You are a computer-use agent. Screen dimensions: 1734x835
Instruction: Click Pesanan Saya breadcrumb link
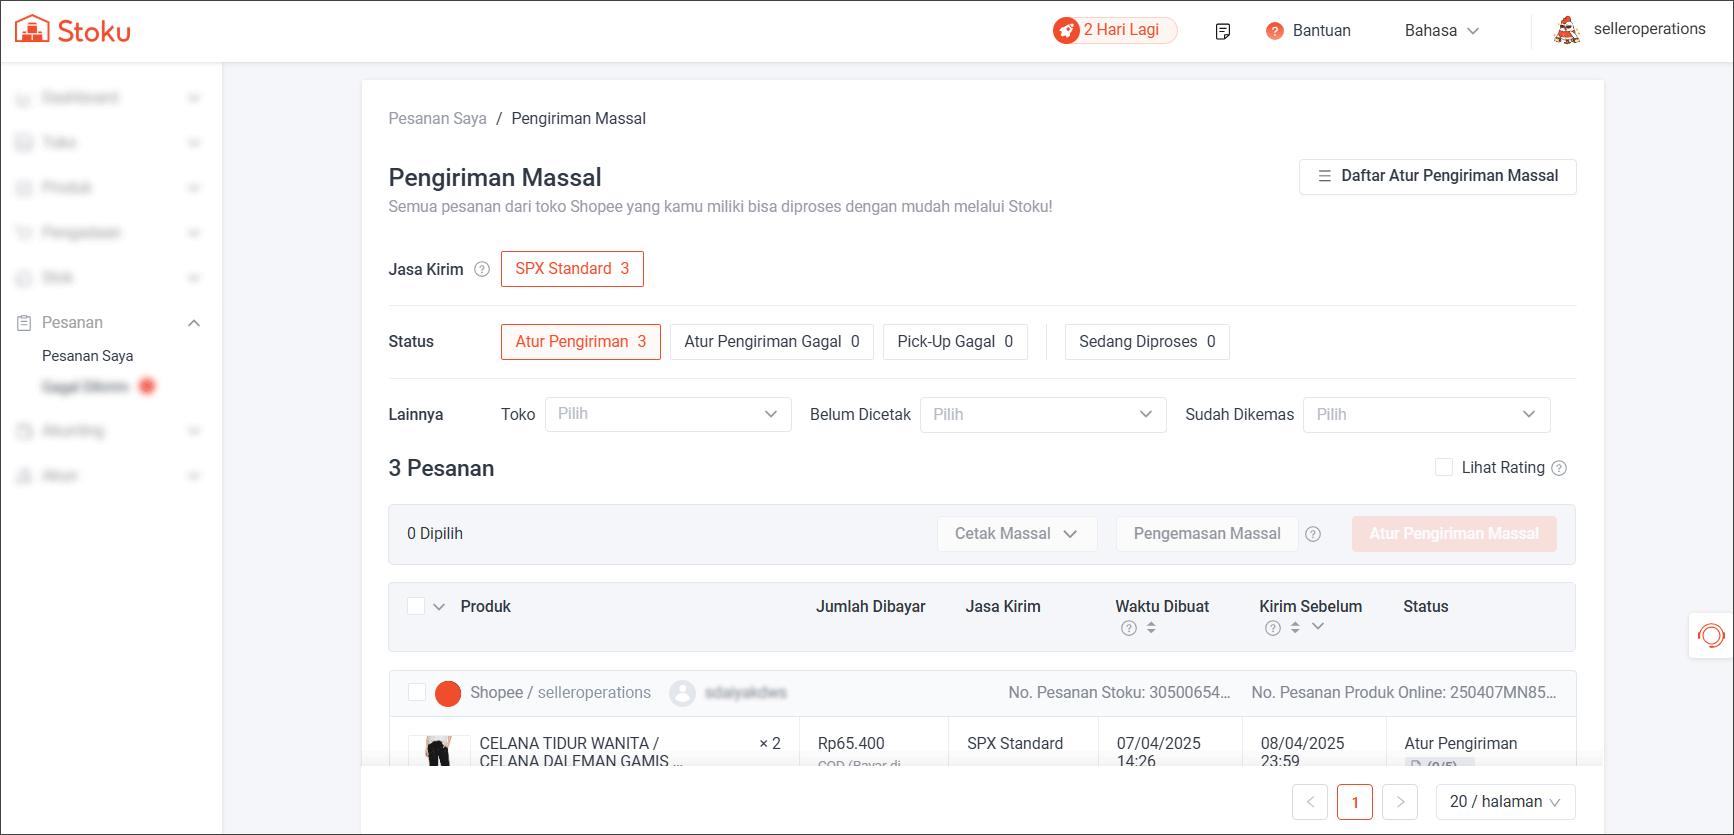437,118
